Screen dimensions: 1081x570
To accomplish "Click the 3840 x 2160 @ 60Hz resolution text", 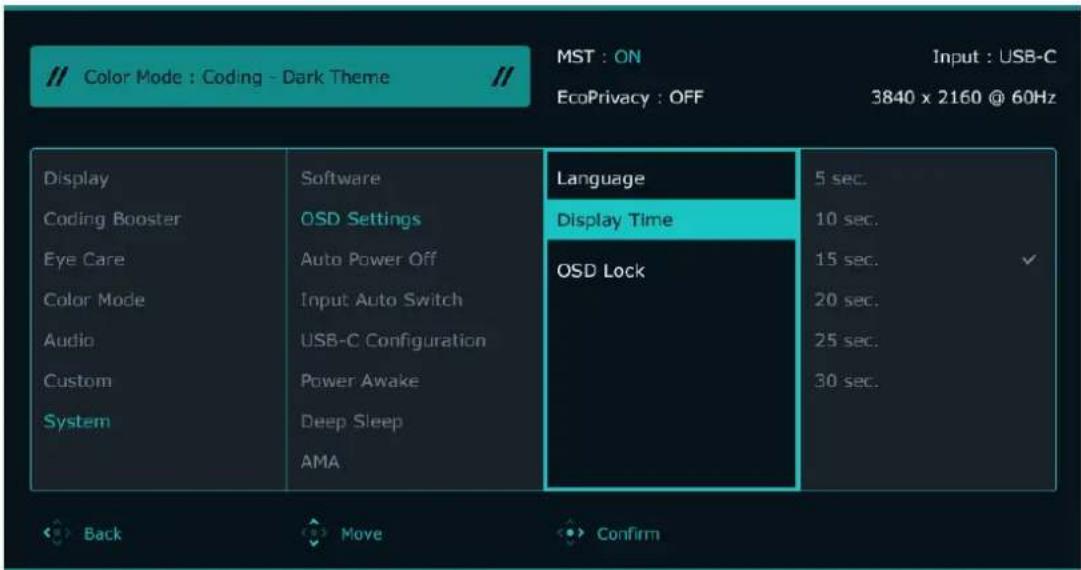I will [963, 97].
